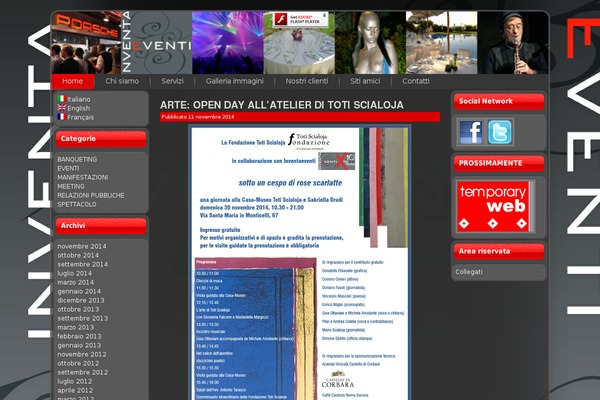Open the Siti amici menu item
Screen dimensions: 600x400
(x=365, y=81)
